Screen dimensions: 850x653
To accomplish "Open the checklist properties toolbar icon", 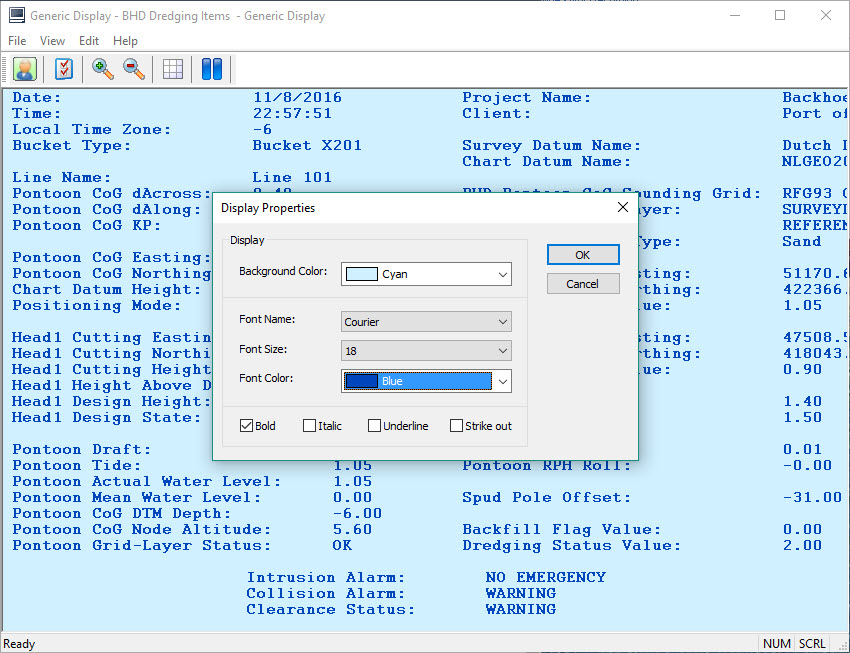I will click(x=64, y=69).
